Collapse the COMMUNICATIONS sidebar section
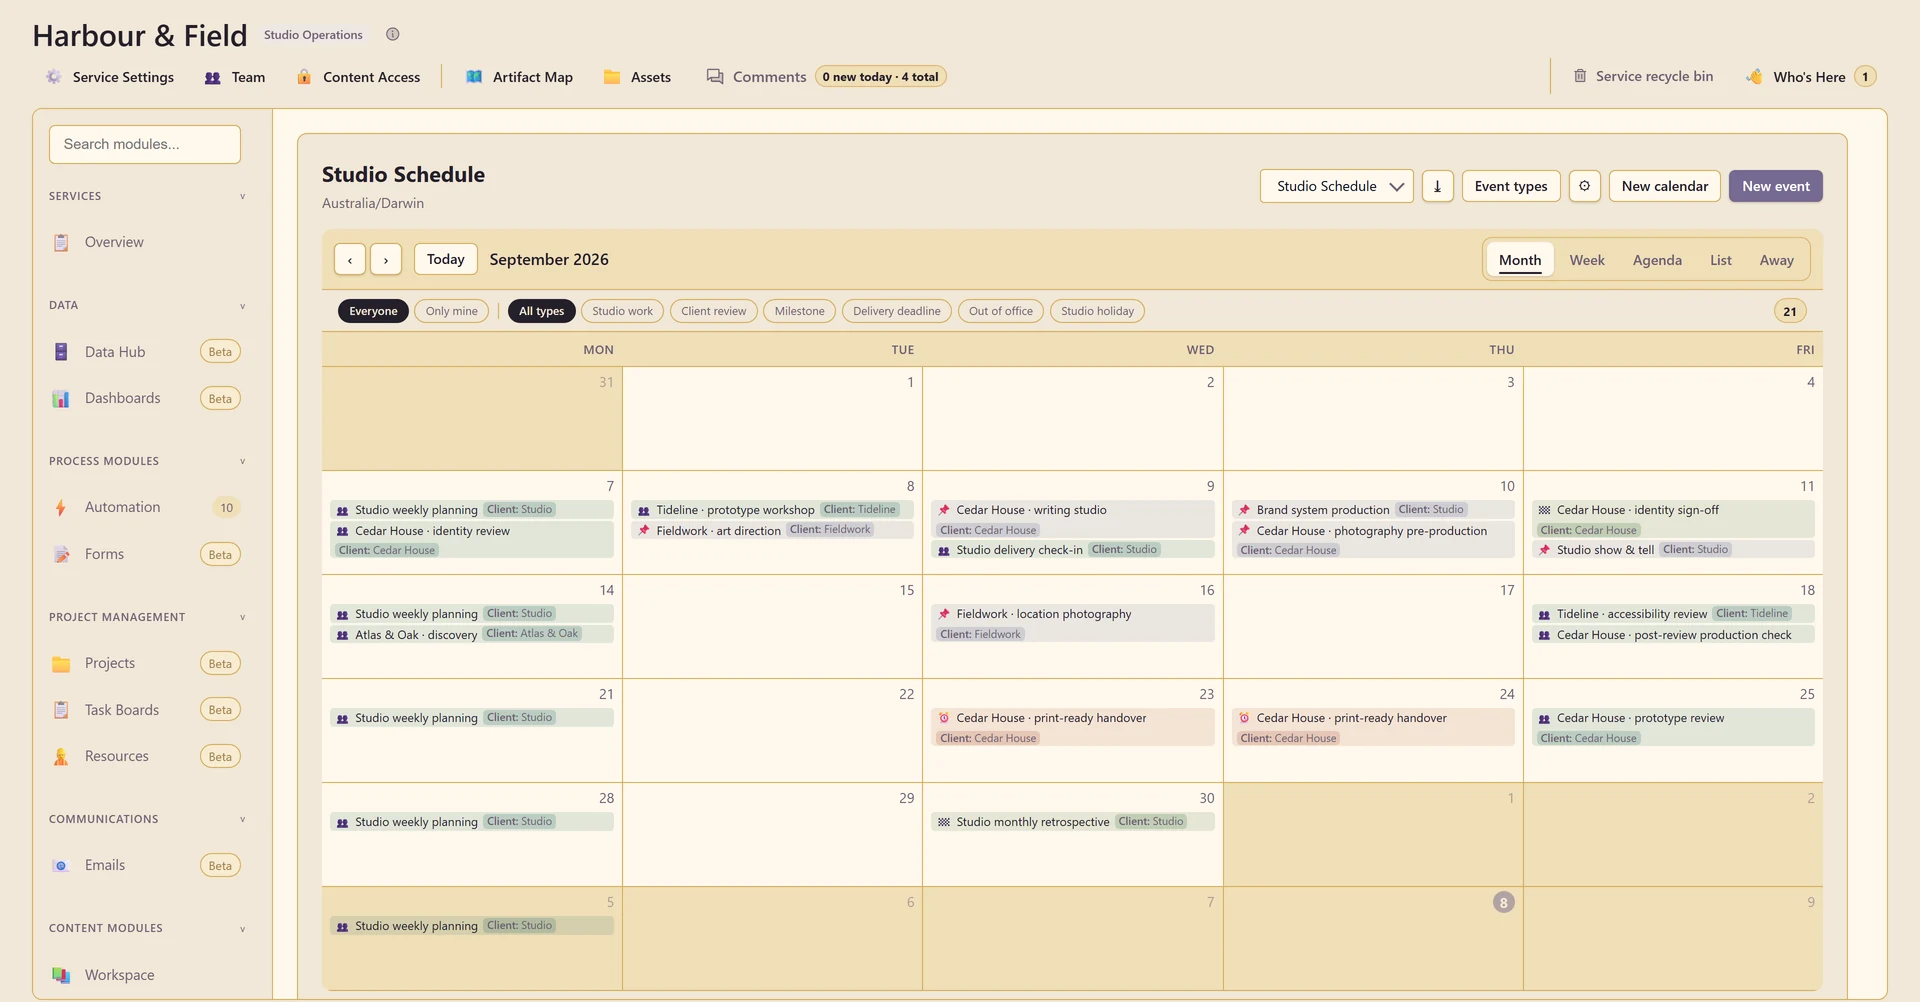 [x=243, y=819]
